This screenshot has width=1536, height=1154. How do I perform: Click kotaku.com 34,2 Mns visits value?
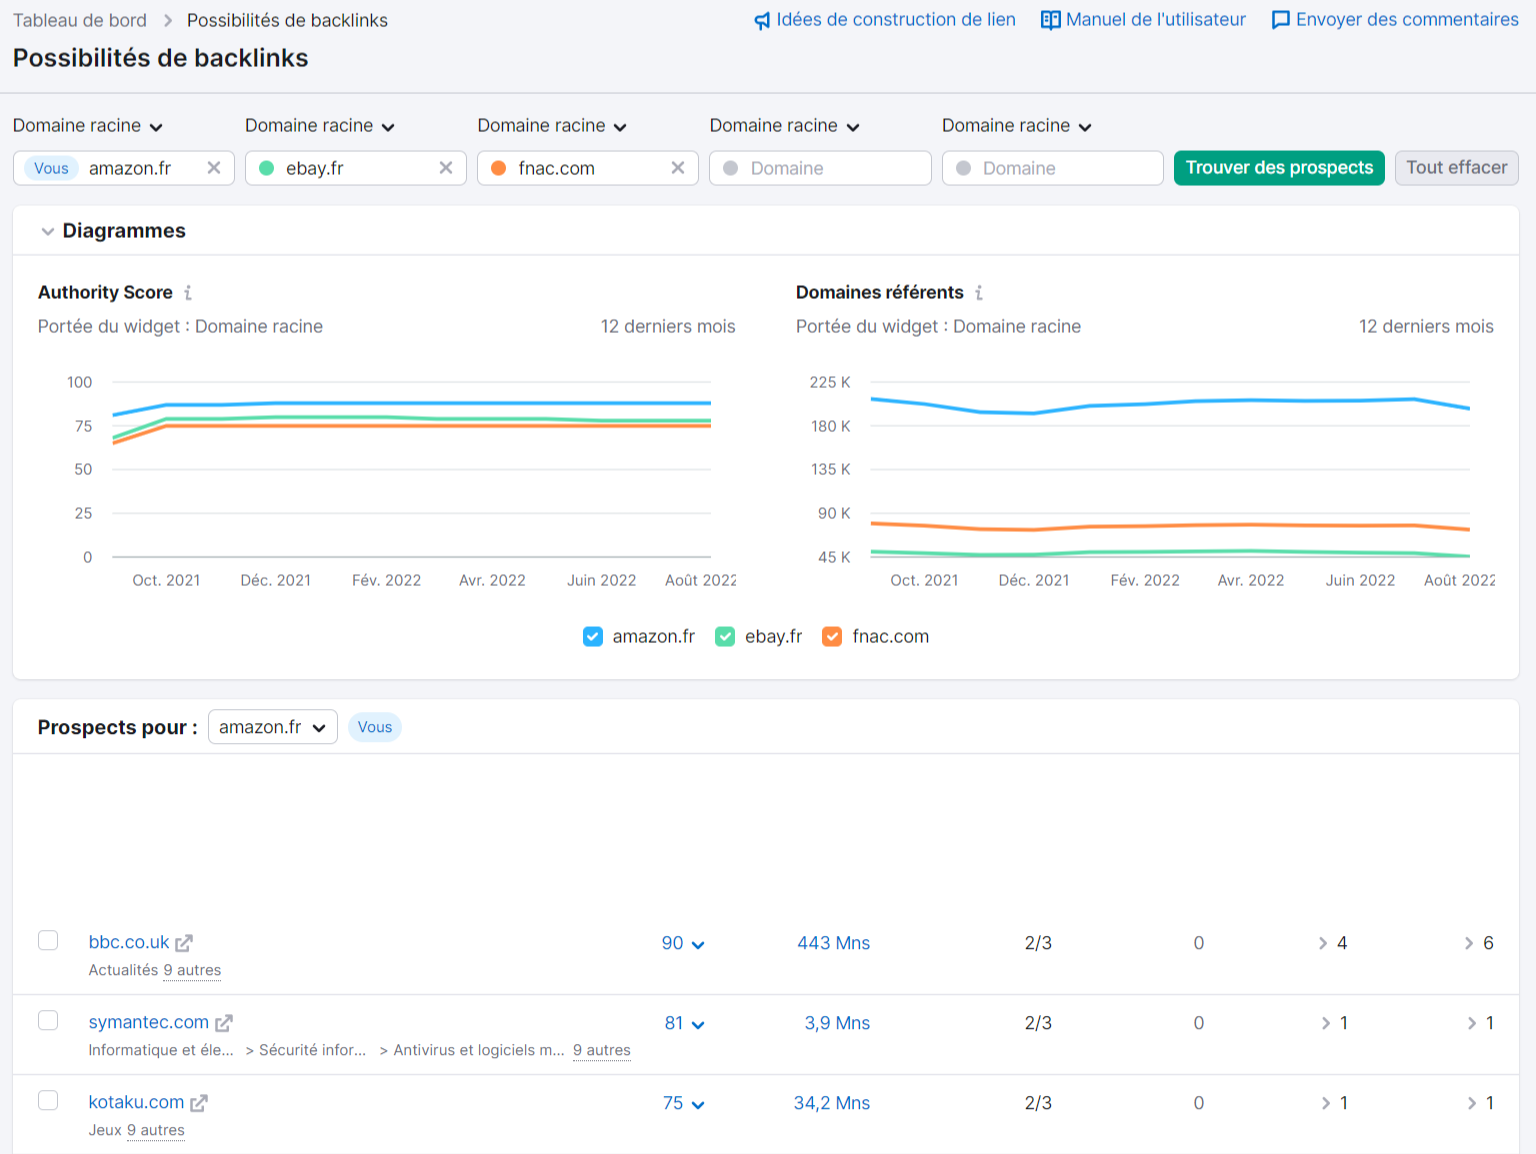click(832, 1103)
